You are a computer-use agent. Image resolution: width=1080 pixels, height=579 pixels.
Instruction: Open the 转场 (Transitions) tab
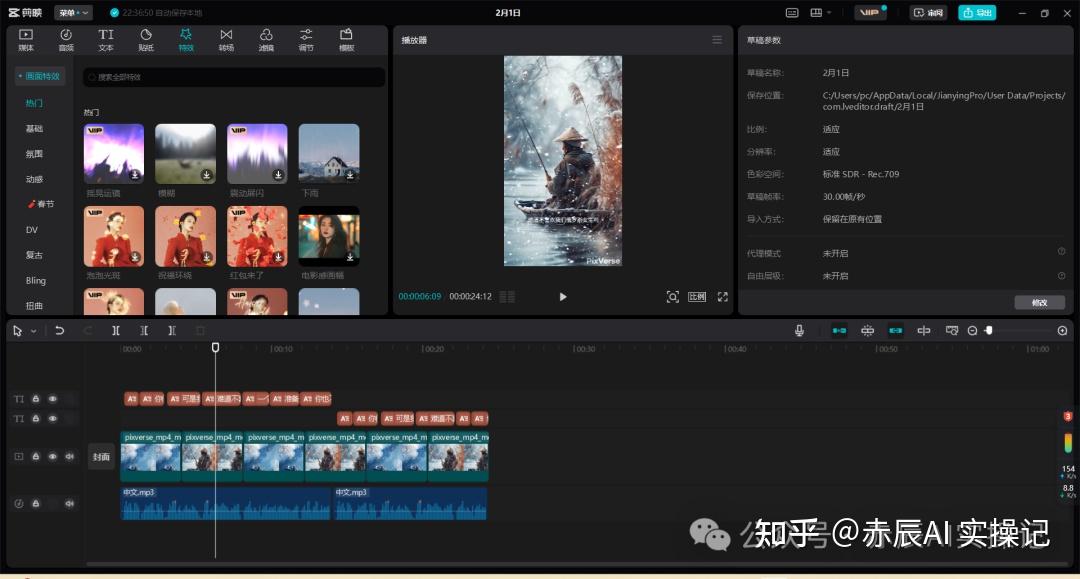tap(226, 40)
